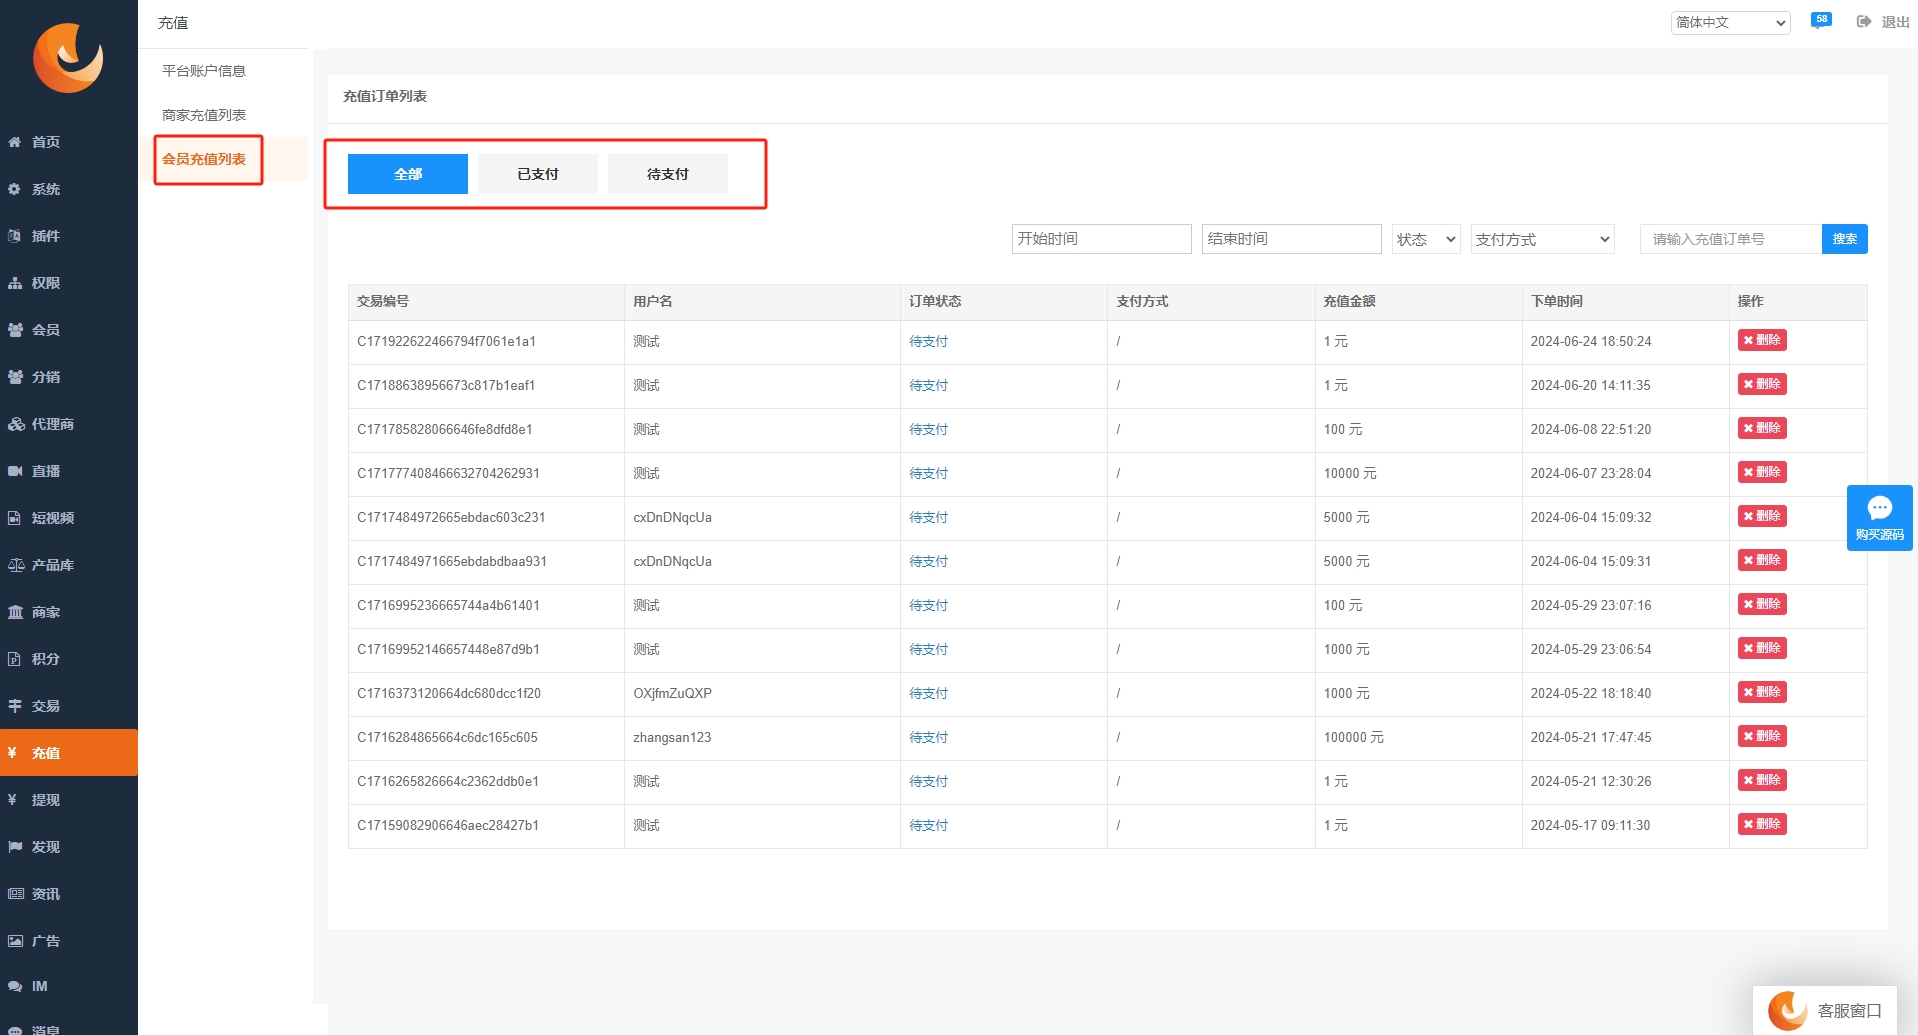
Task: Click 待支付 status for 2024-05-17 09:11:30 order
Action: 928,825
